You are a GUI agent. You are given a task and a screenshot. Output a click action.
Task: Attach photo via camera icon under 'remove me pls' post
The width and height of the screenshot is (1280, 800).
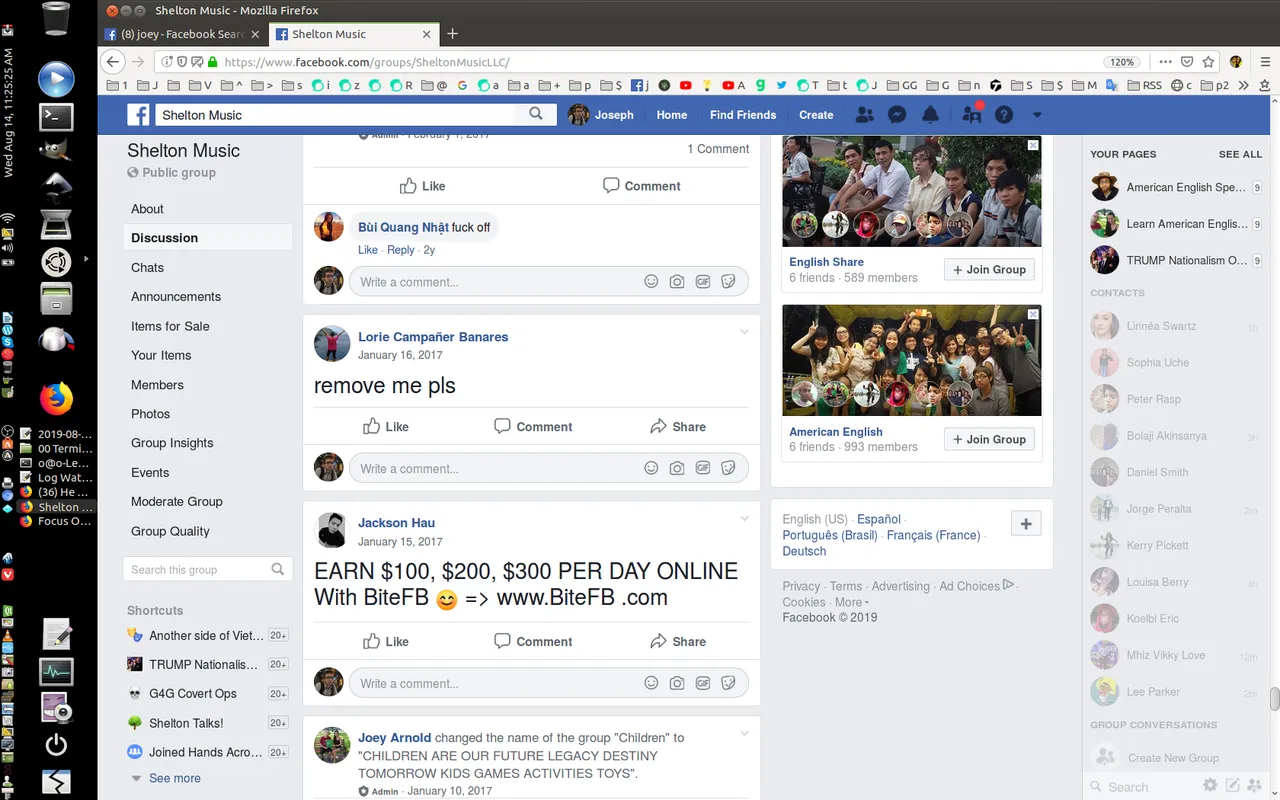click(677, 468)
